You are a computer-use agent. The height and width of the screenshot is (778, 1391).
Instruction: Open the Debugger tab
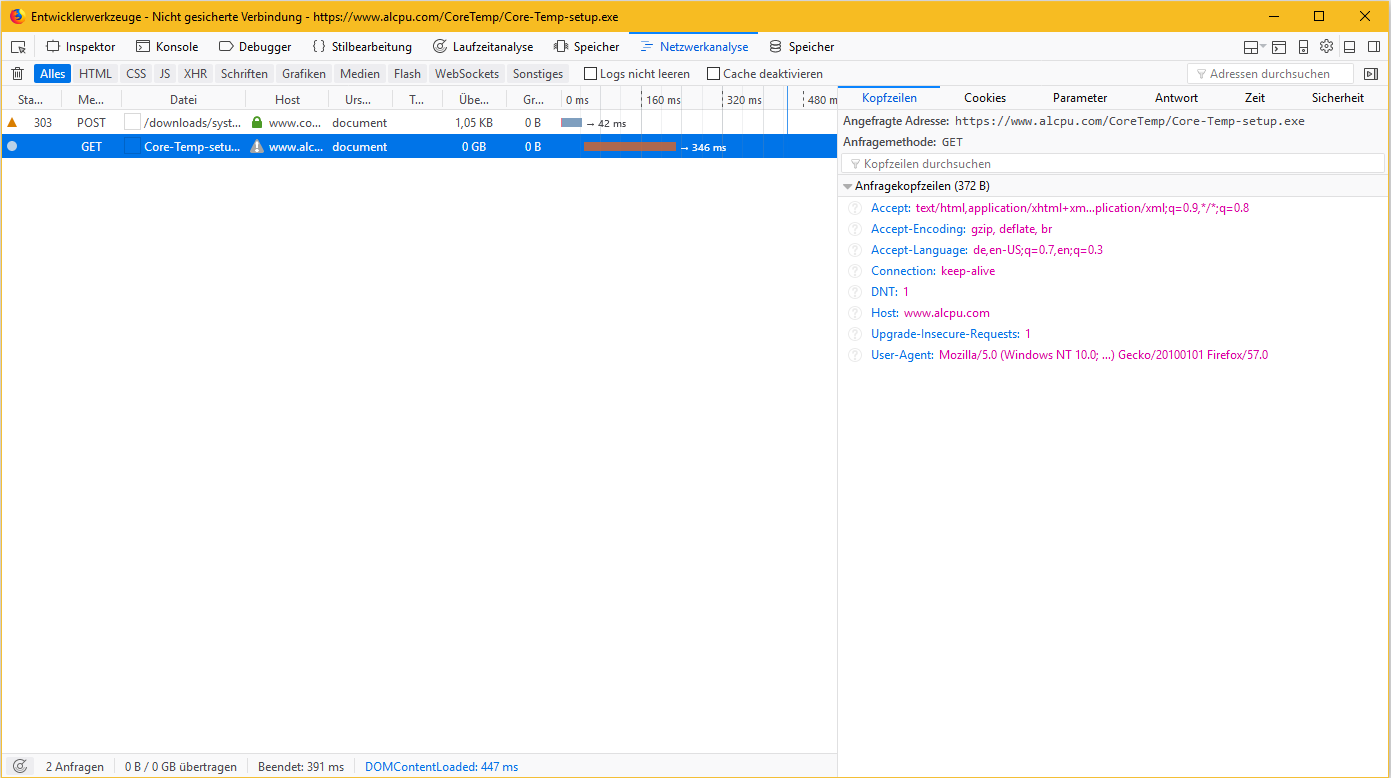255,47
